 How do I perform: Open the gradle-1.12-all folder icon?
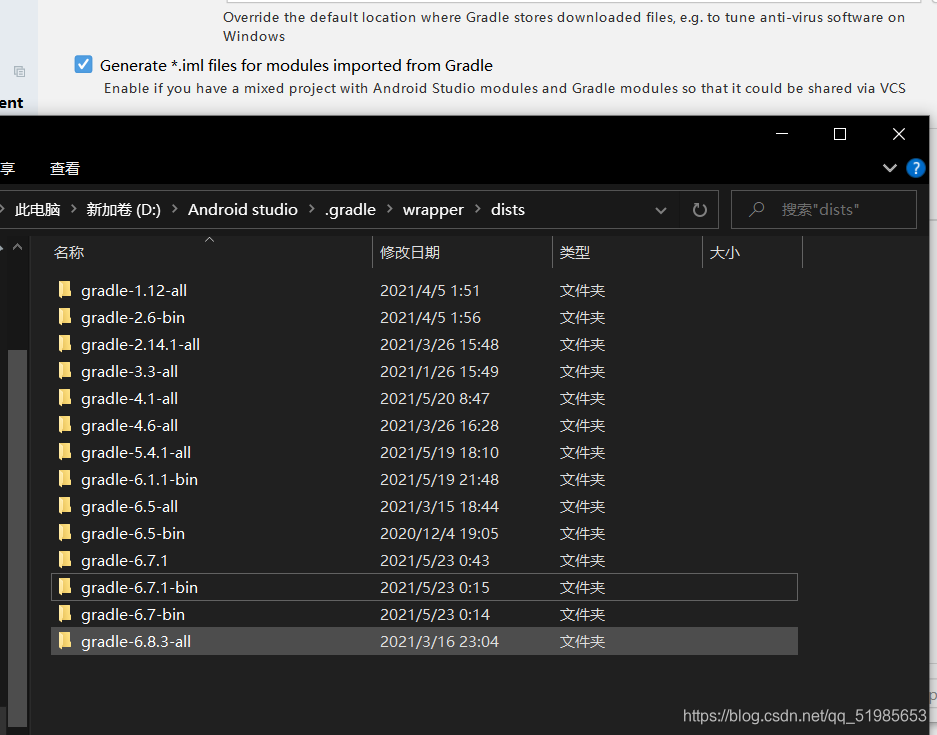tap(65, 290)
